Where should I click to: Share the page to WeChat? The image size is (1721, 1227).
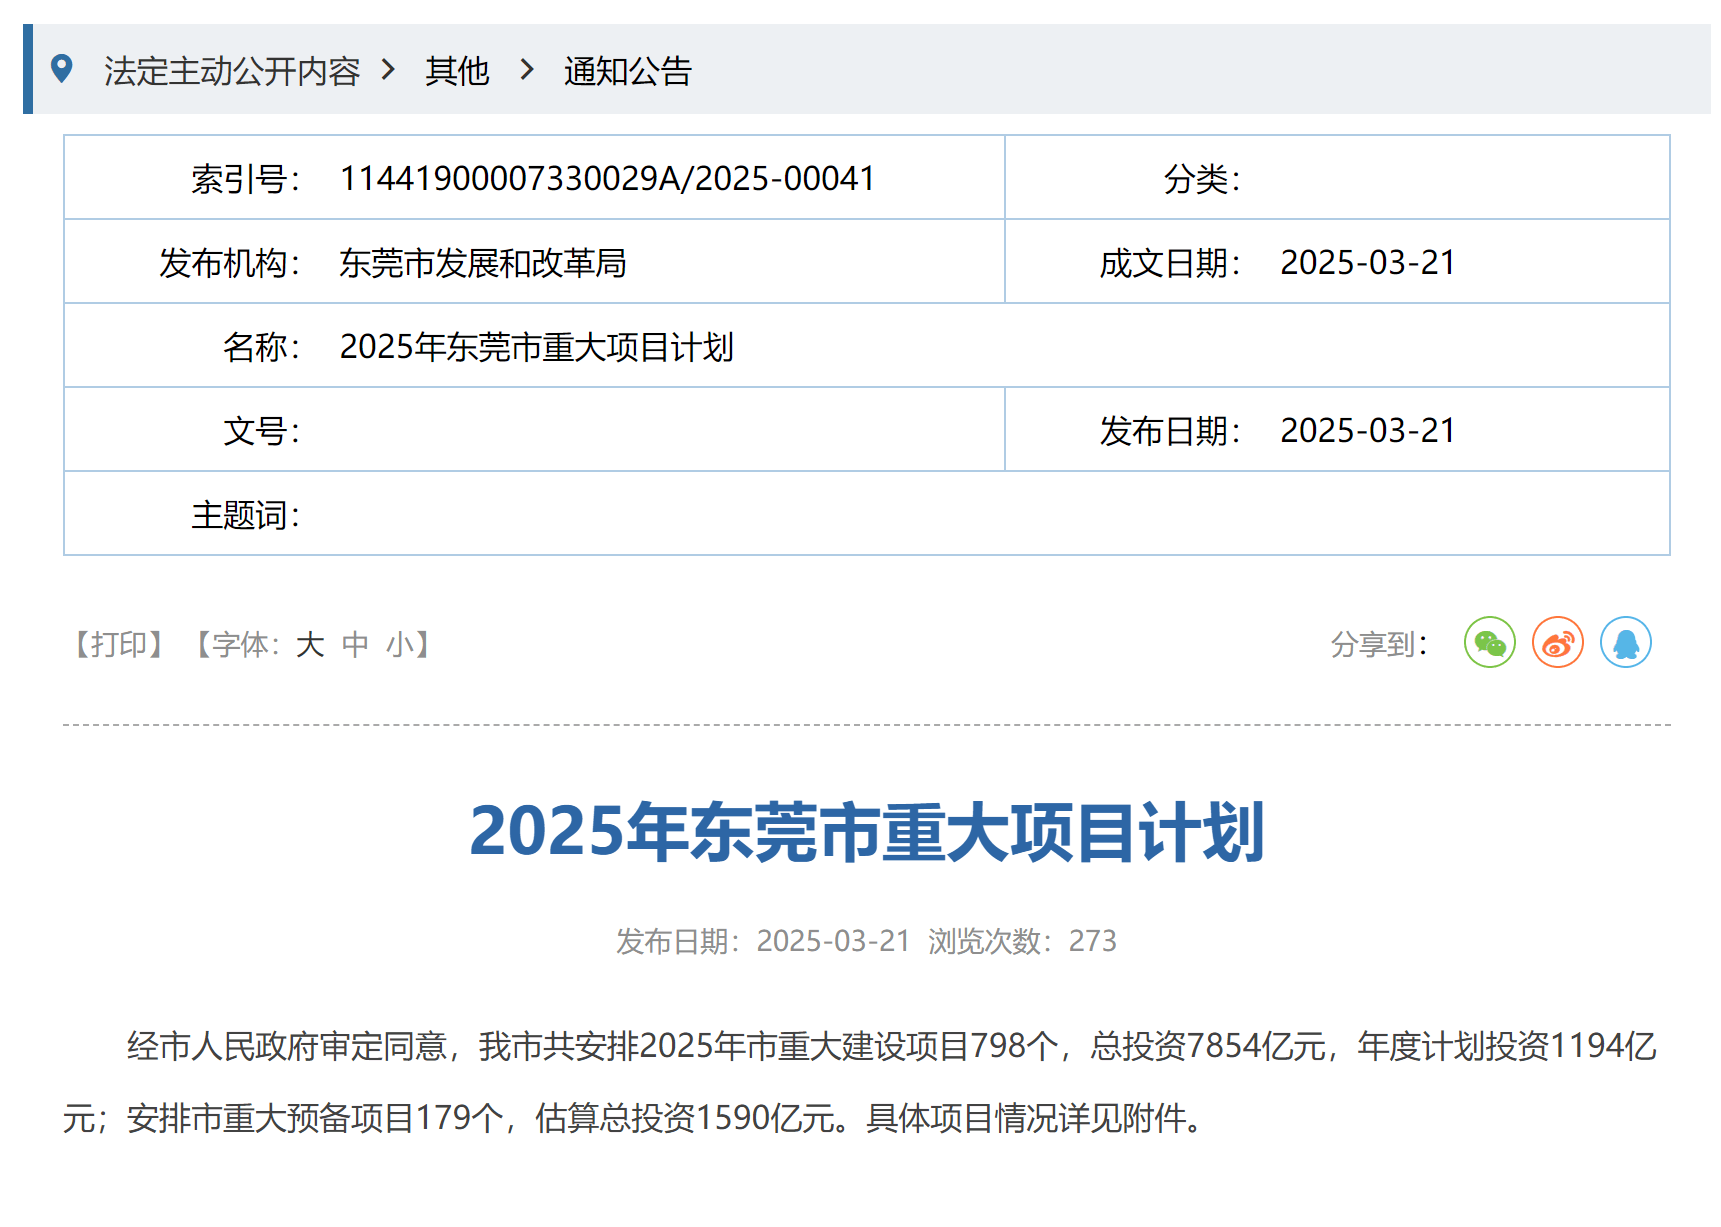click(1489, 642)
